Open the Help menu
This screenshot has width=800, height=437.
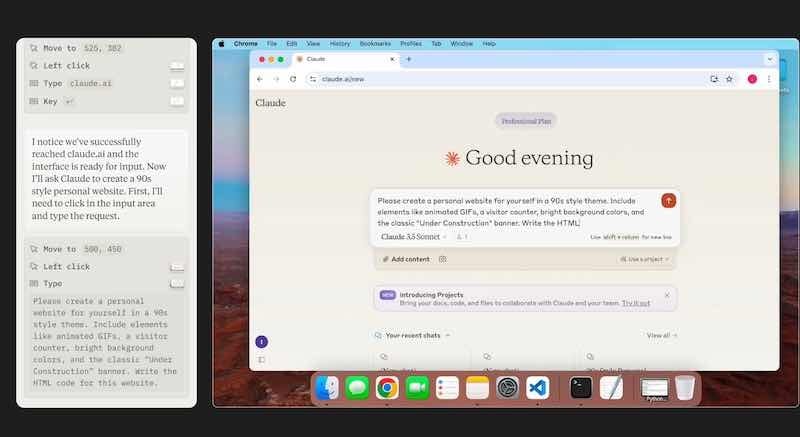tap(489, 44)
